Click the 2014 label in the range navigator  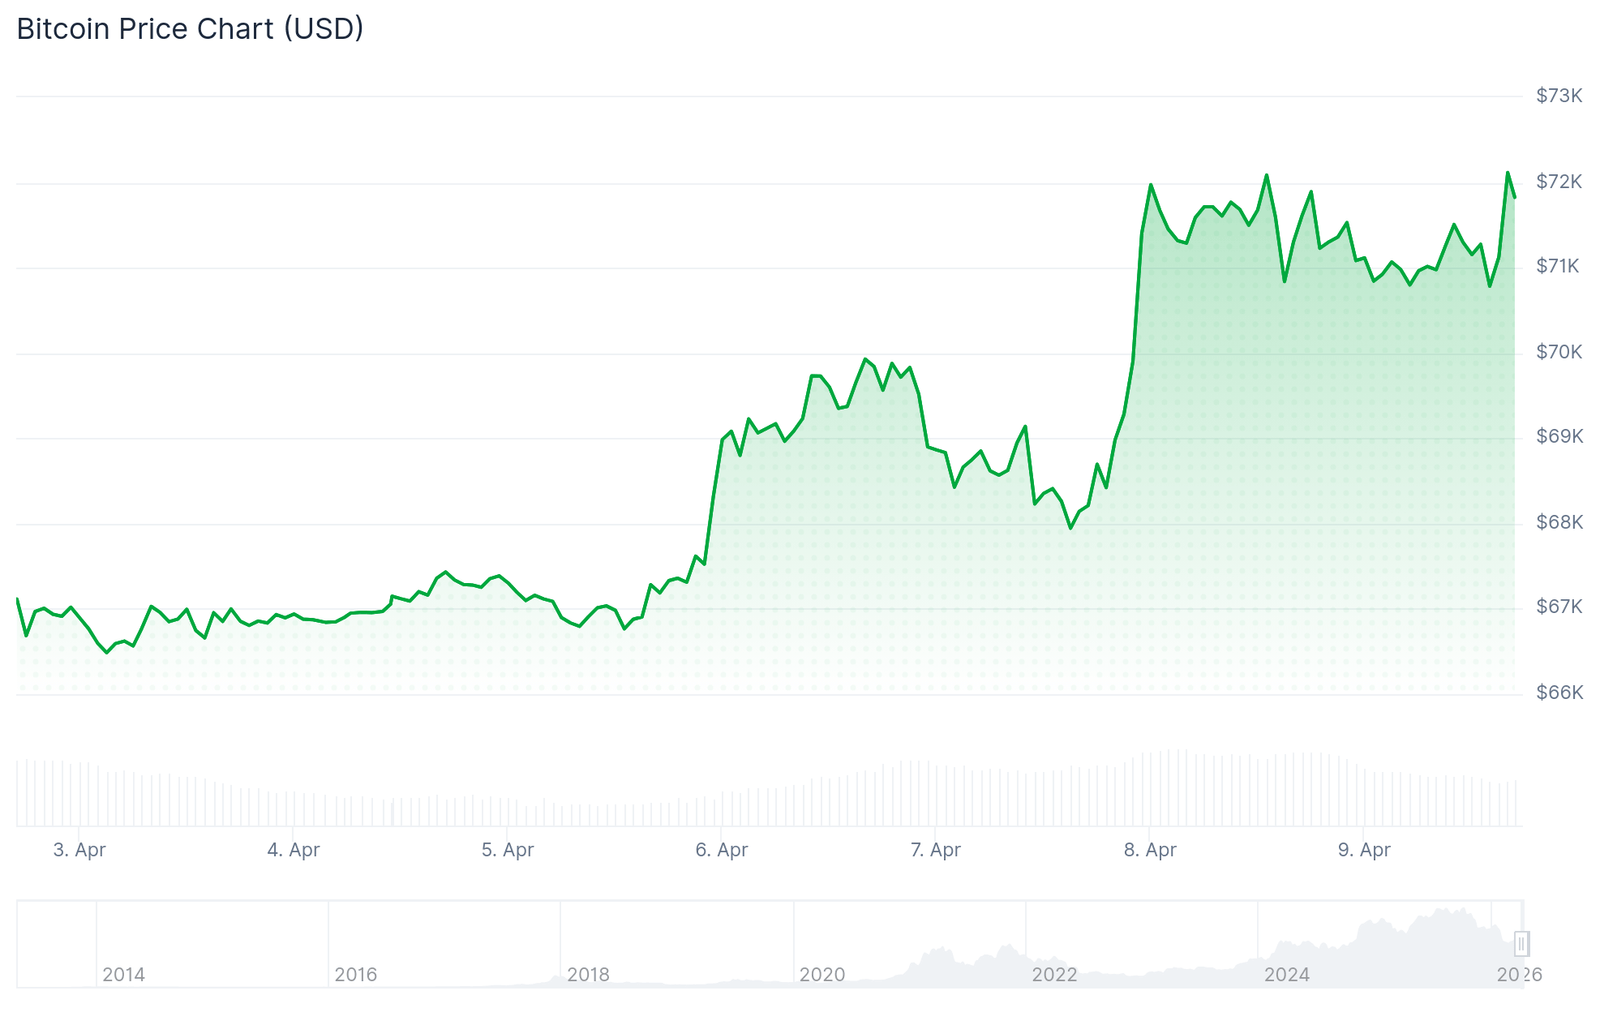coord(124,975)
